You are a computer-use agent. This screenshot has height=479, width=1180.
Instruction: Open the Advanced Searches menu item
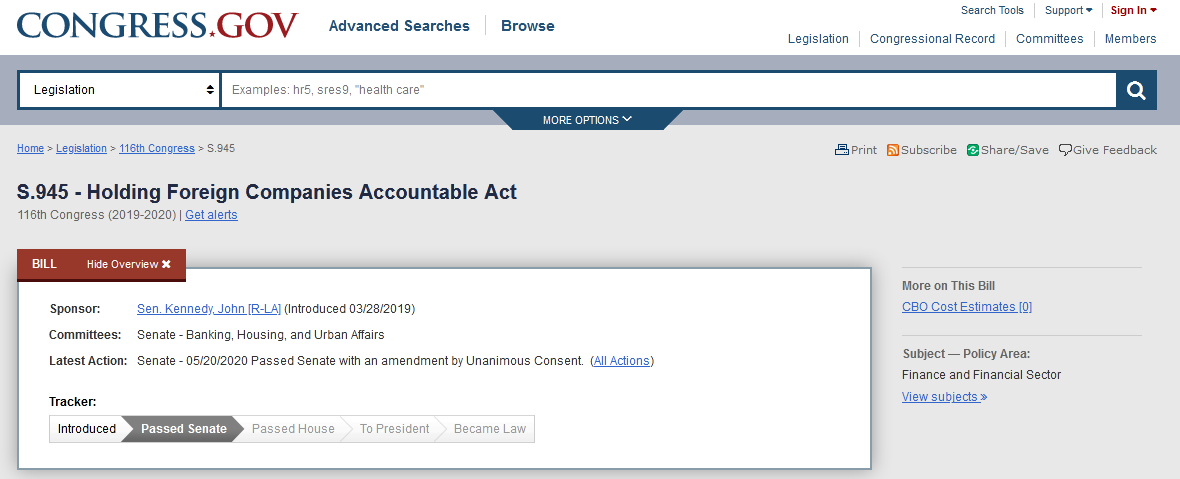[399, 26]
